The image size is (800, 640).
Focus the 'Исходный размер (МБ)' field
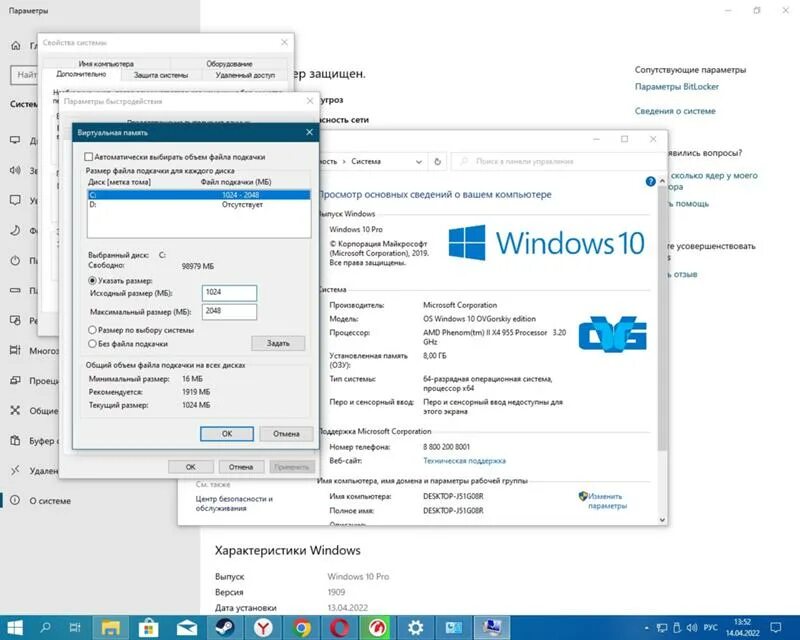click(x=230, y=292)
